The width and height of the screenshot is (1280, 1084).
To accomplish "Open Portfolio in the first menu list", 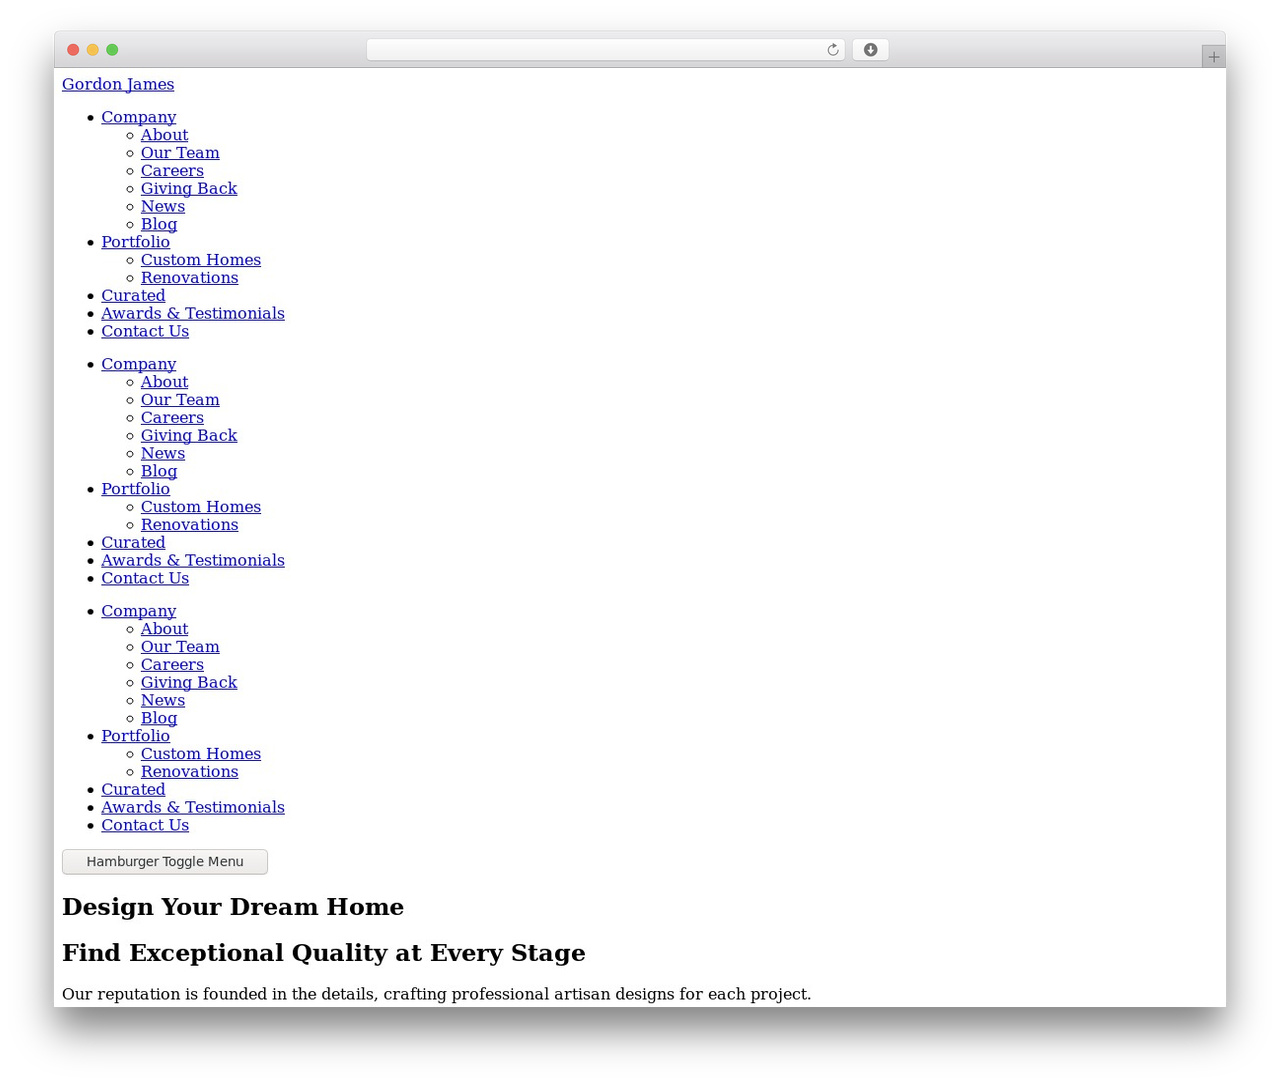I will [135, 242].
